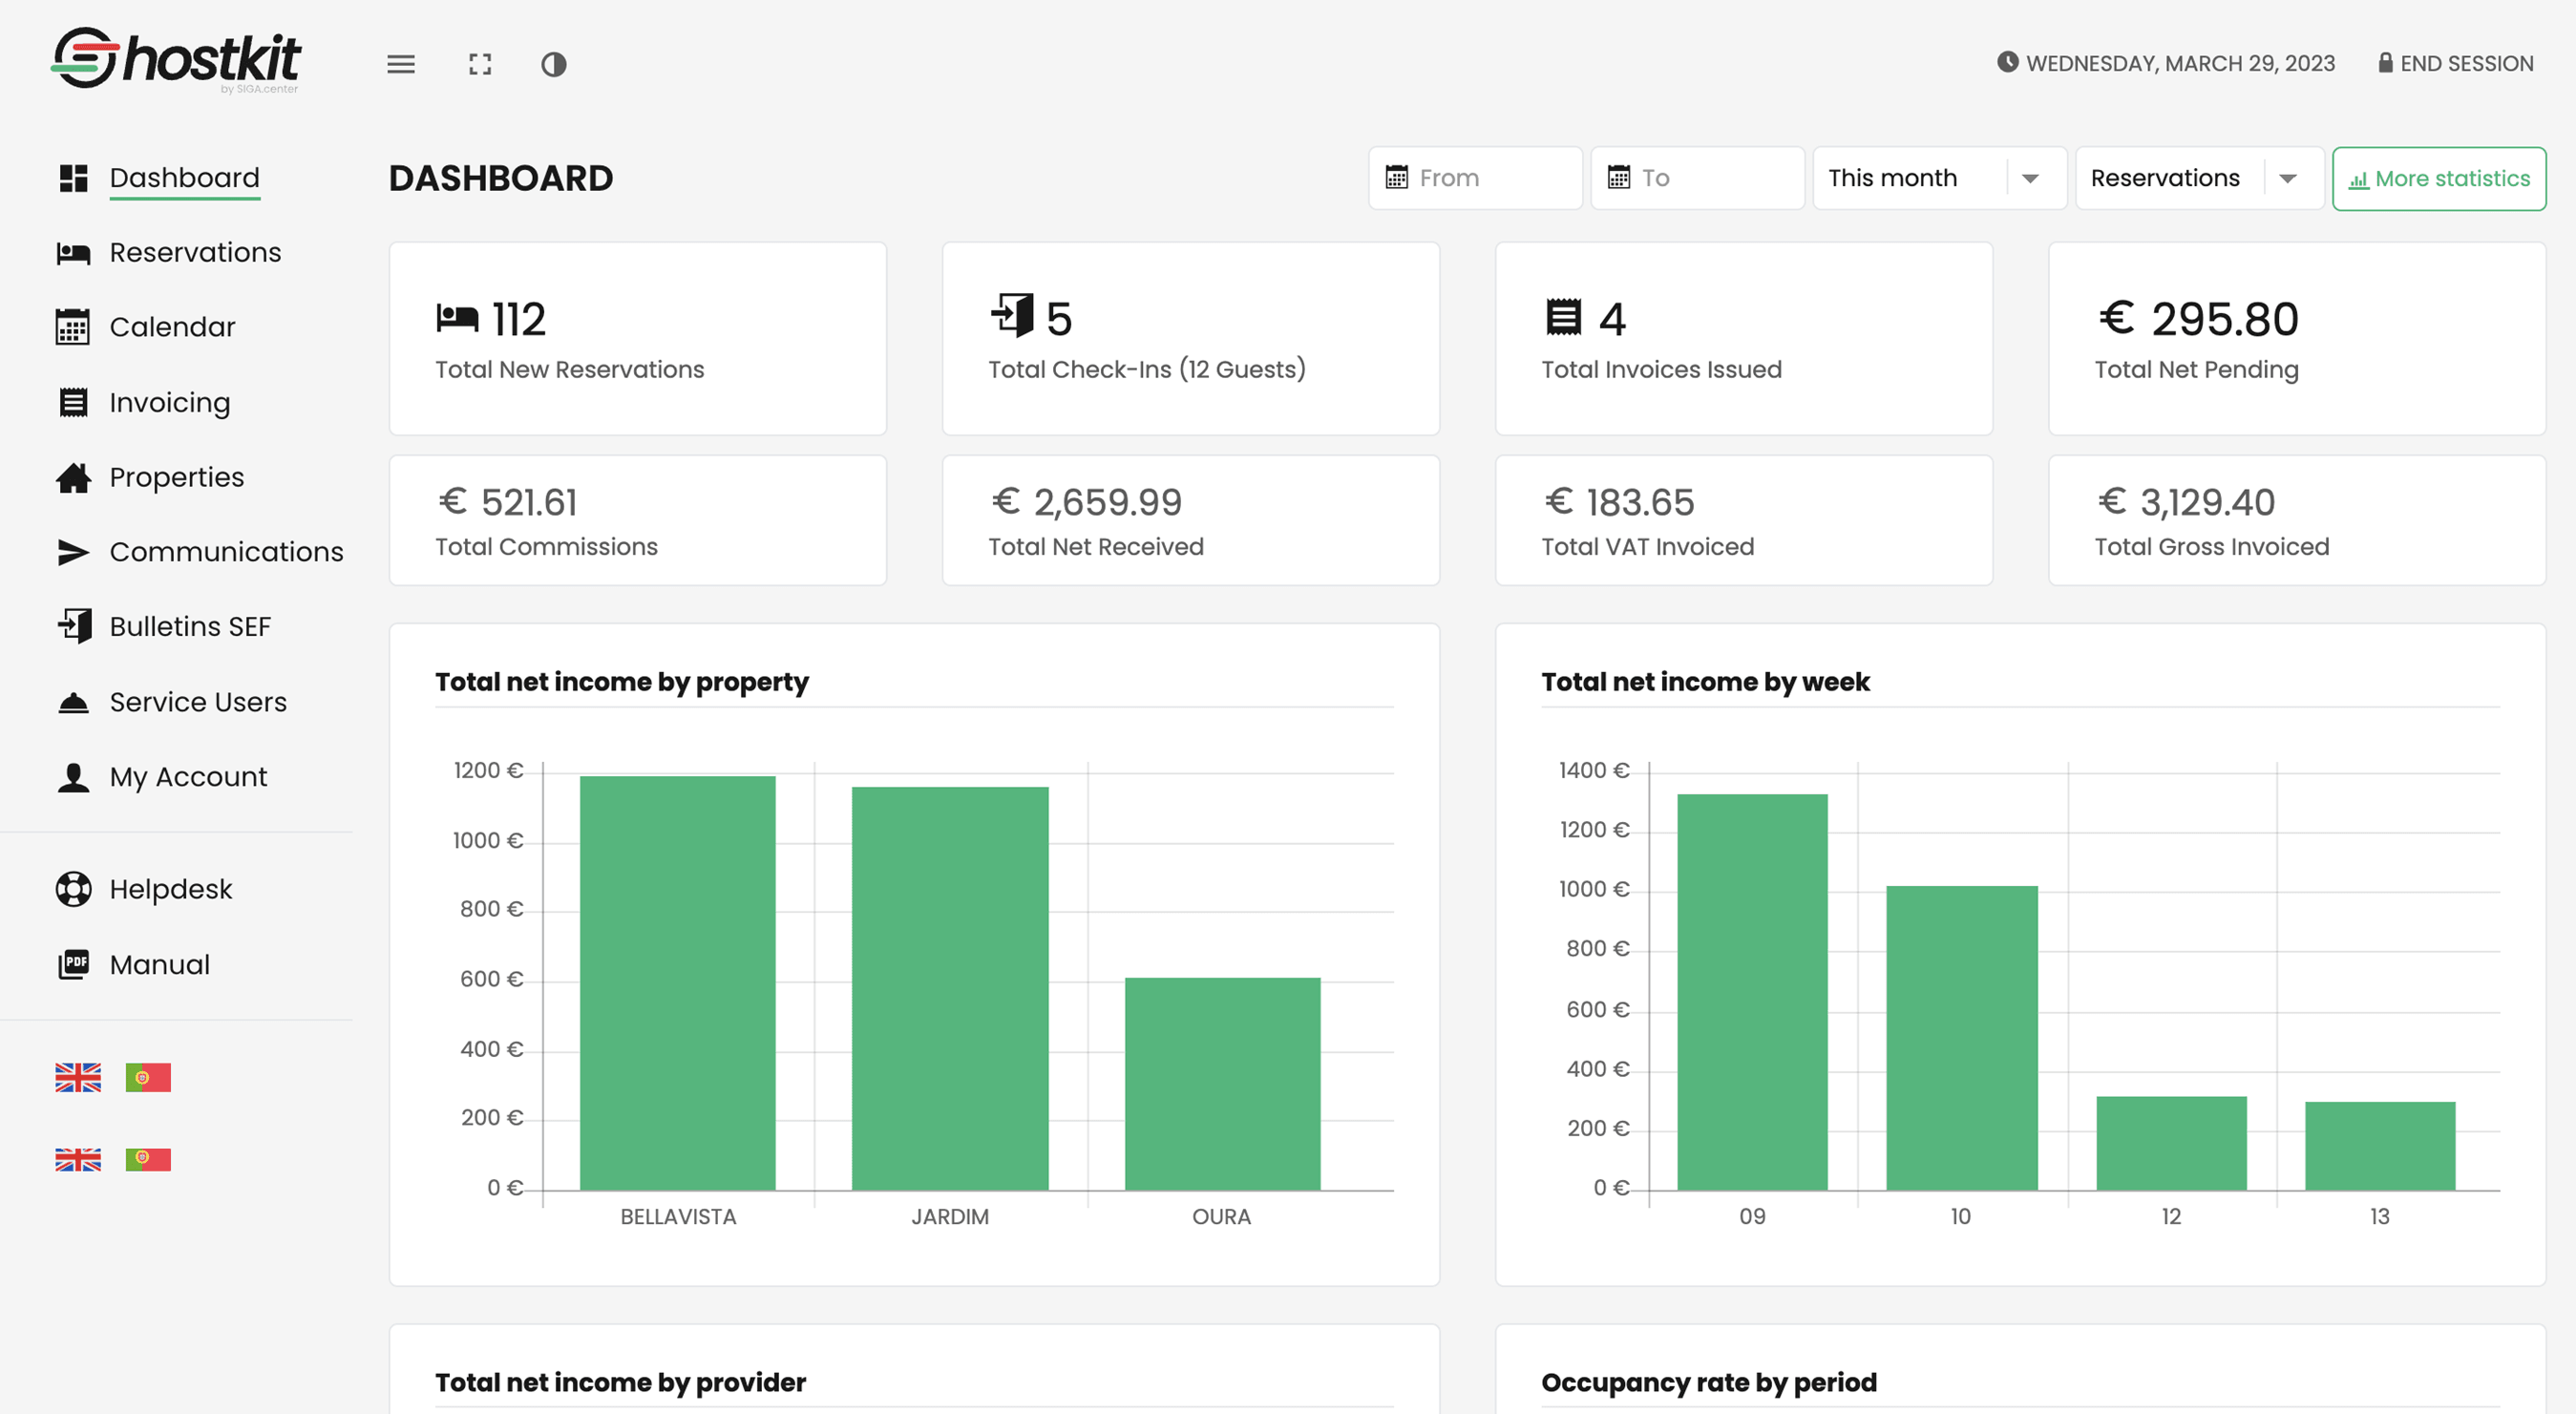This screenshot has height=1414, width=2576.
Task: Switch language using the Portuguese flag
Action: click(148, 1076)
